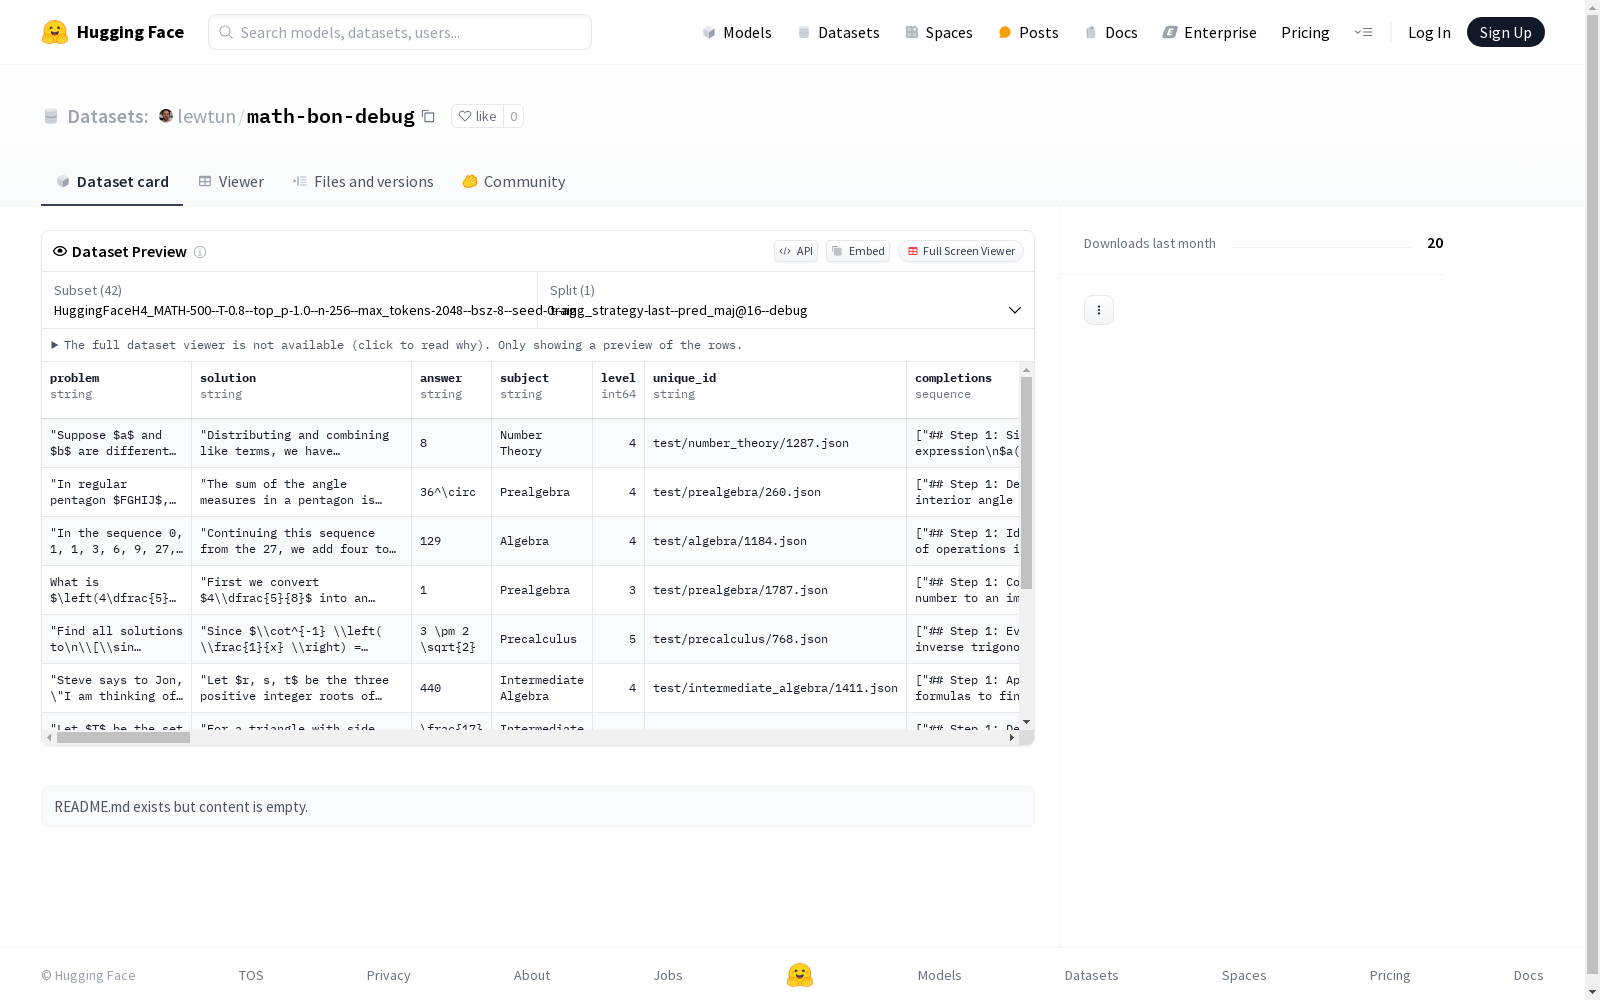Open the Subset (42) dropdown
The image size is (1600, 1000).
point(289,300)
